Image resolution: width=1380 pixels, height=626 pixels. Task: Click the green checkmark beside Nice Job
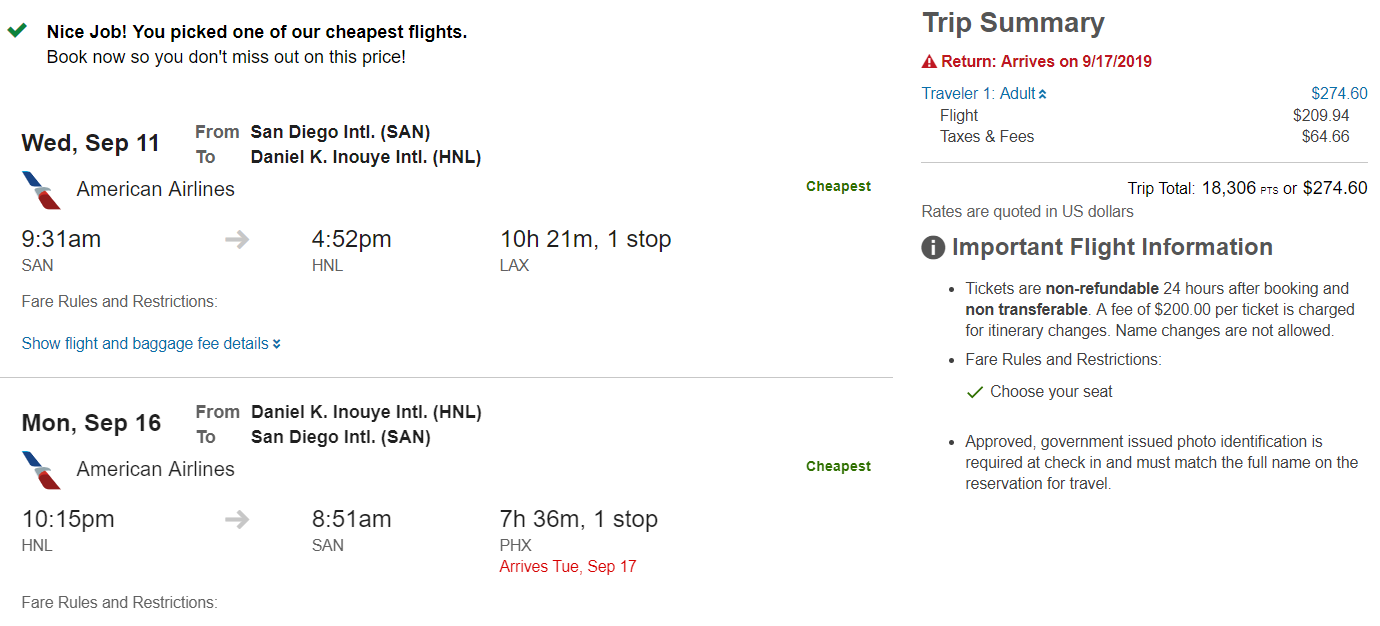click(x=17, y=31)
